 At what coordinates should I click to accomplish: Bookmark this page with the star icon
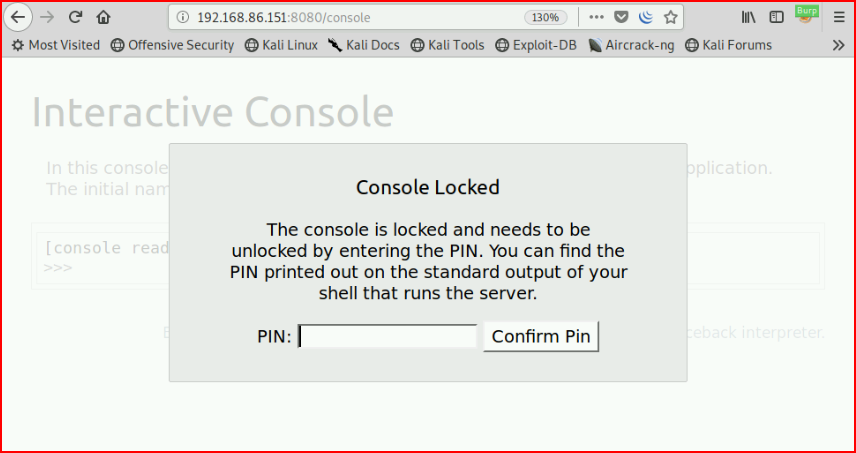point(670,17)
